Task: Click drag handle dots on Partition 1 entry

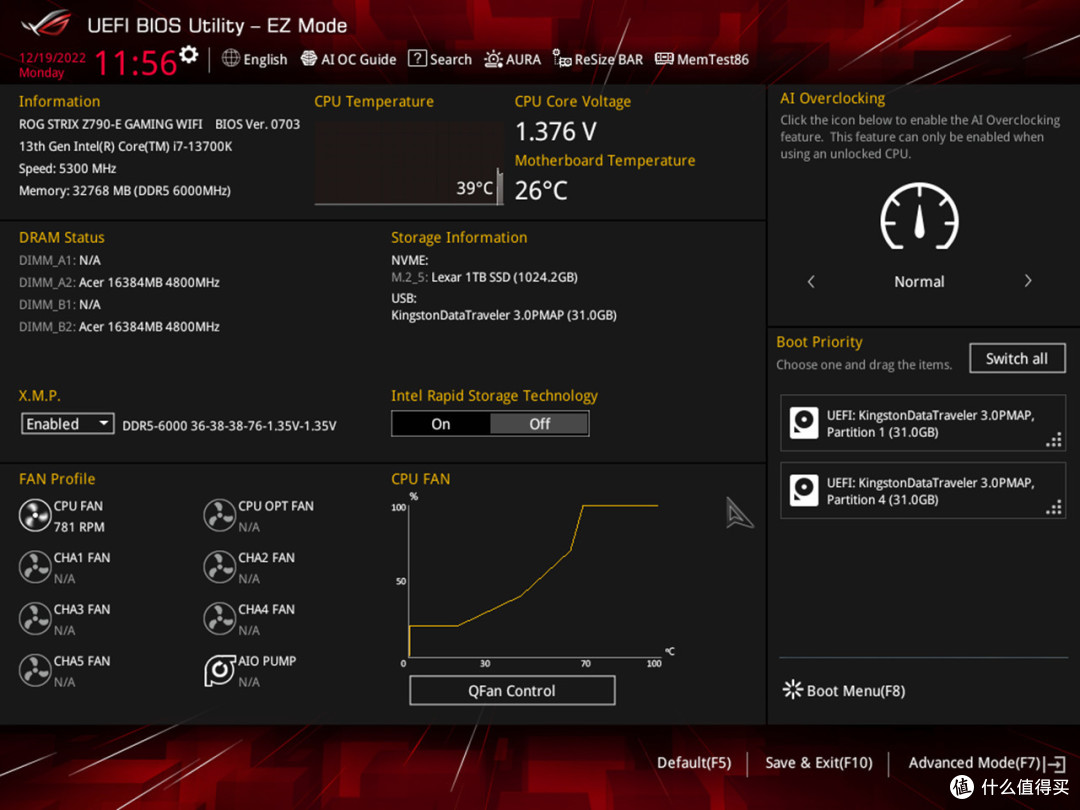Action: coord(1054,441)
